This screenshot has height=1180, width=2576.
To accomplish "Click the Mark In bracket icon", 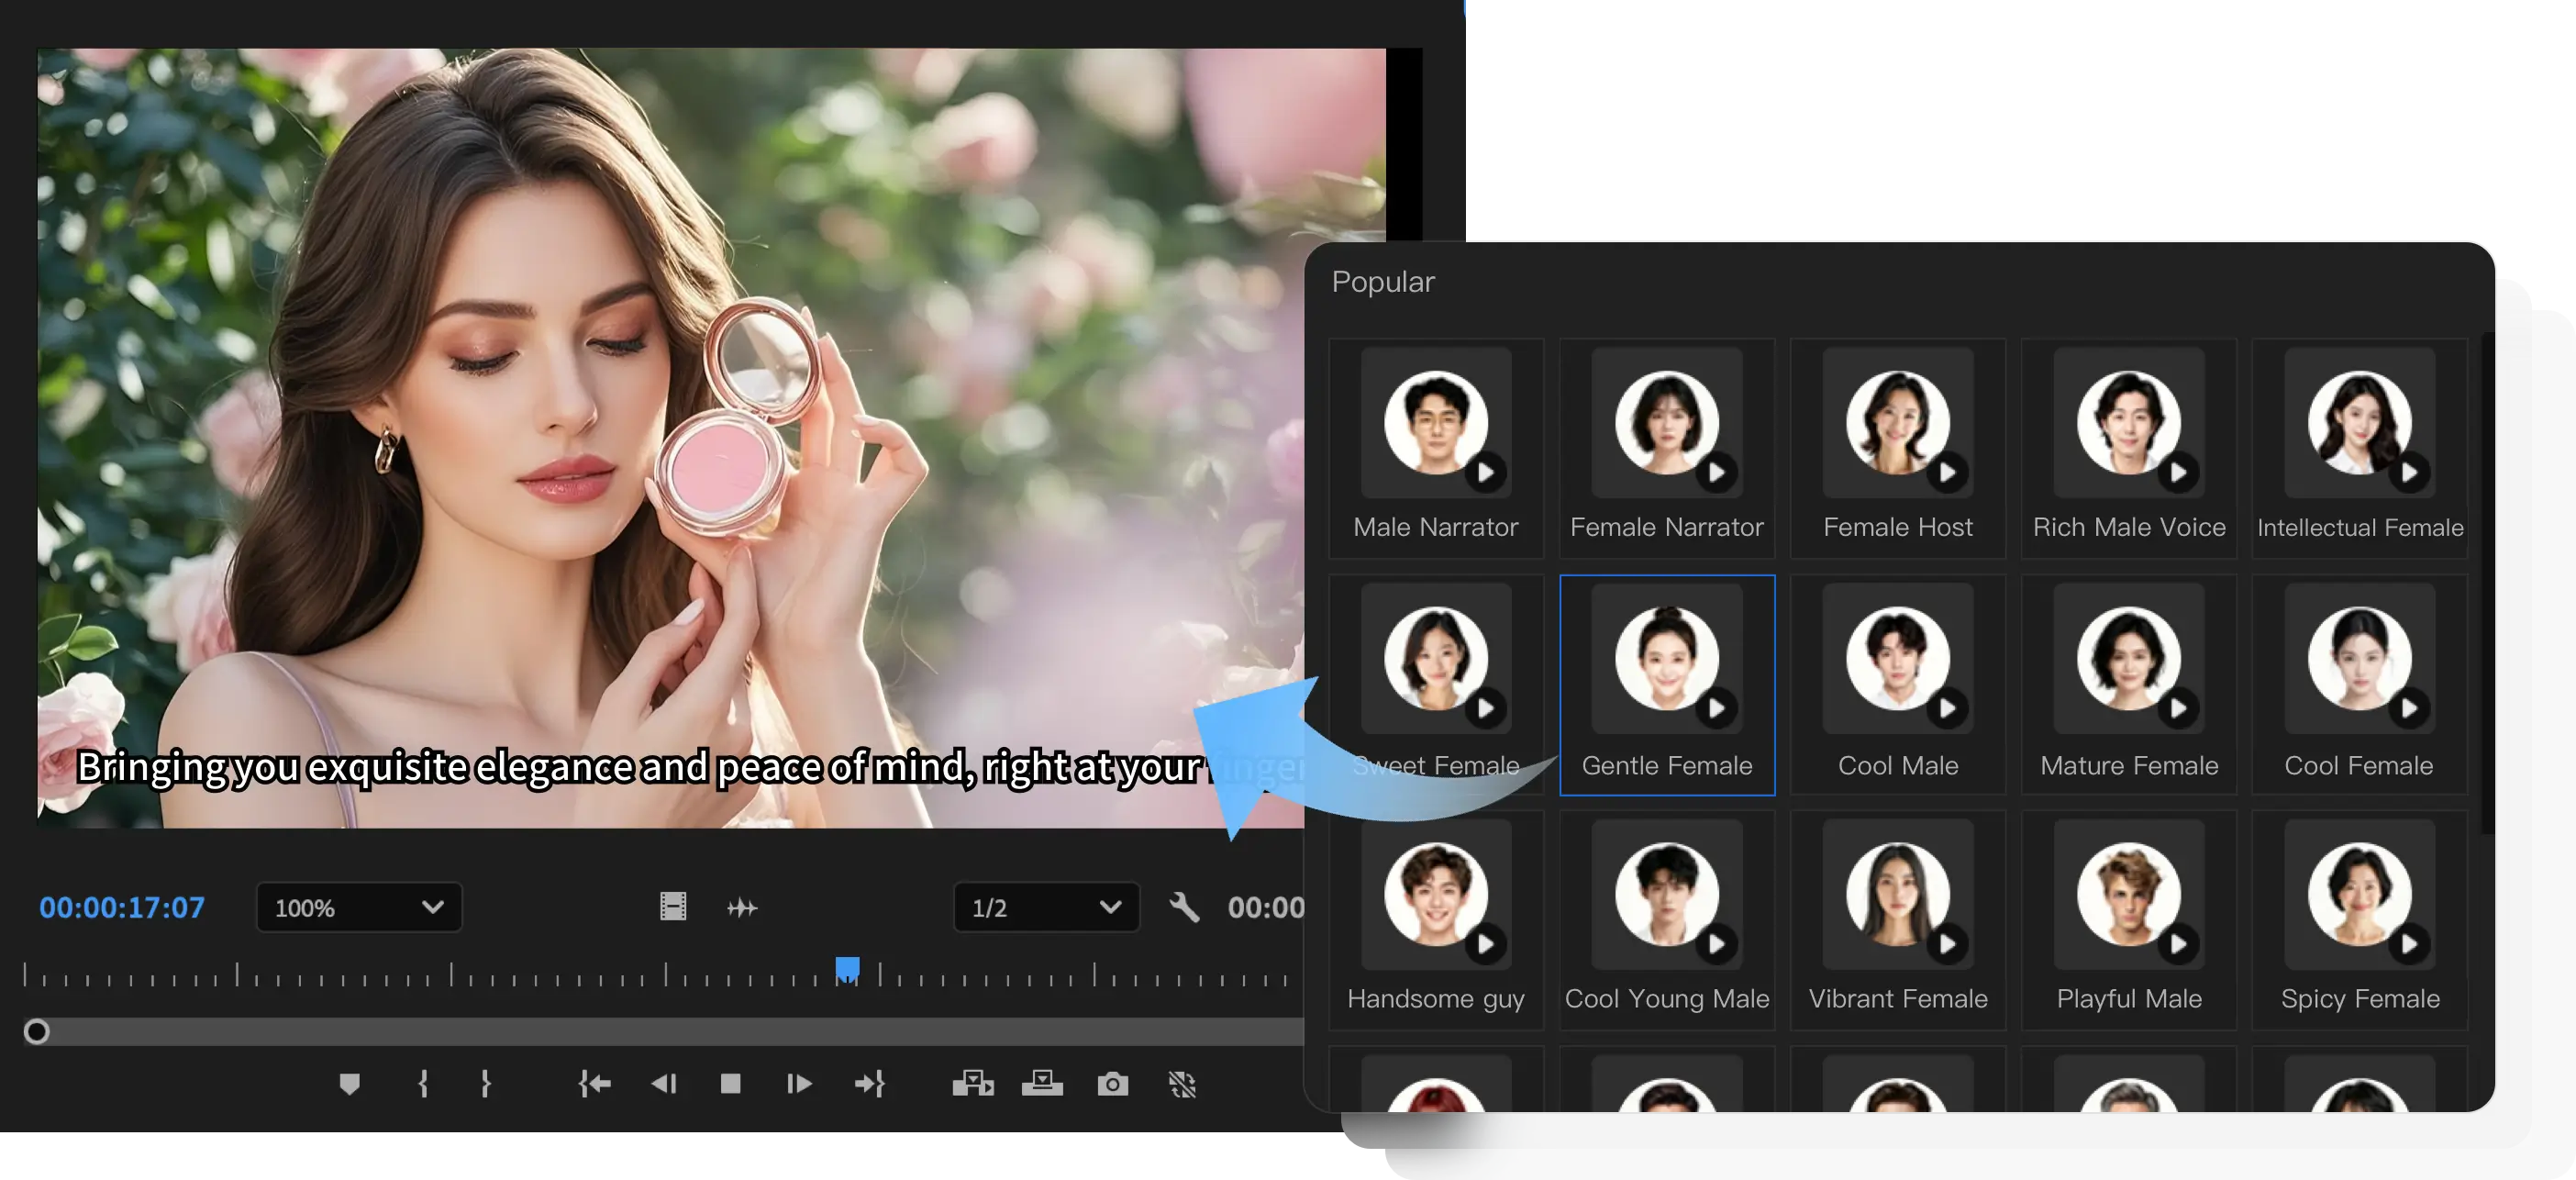I will coord(423,1084).
